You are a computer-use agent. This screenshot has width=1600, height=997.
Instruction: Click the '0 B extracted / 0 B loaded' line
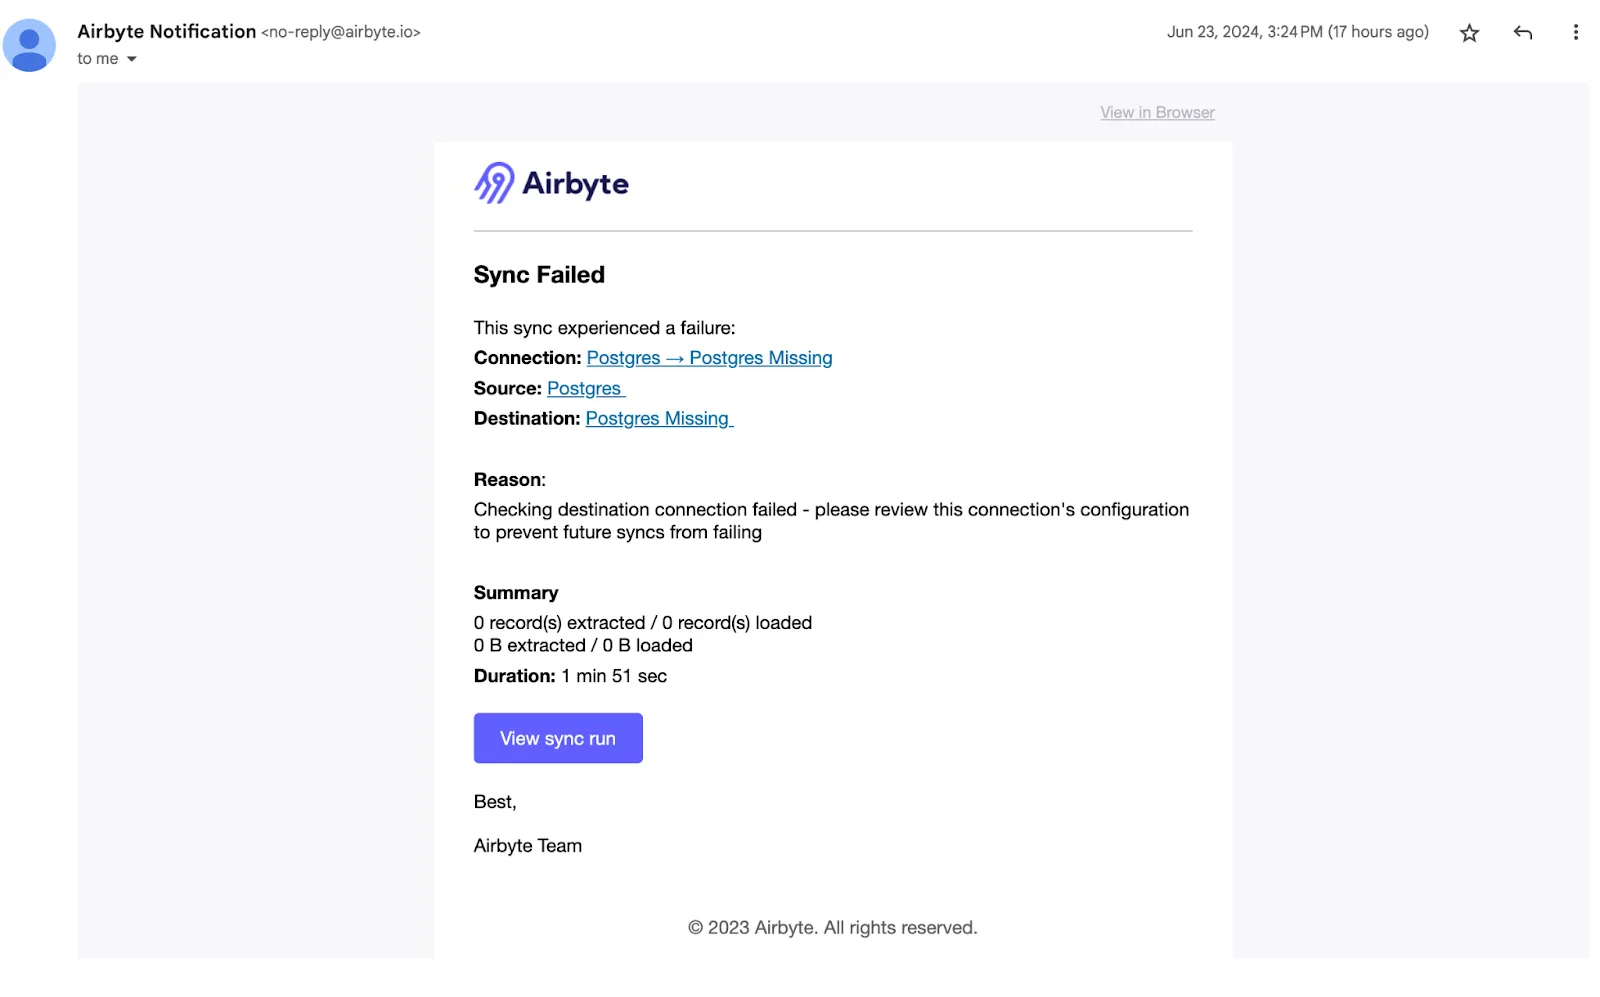583,646
